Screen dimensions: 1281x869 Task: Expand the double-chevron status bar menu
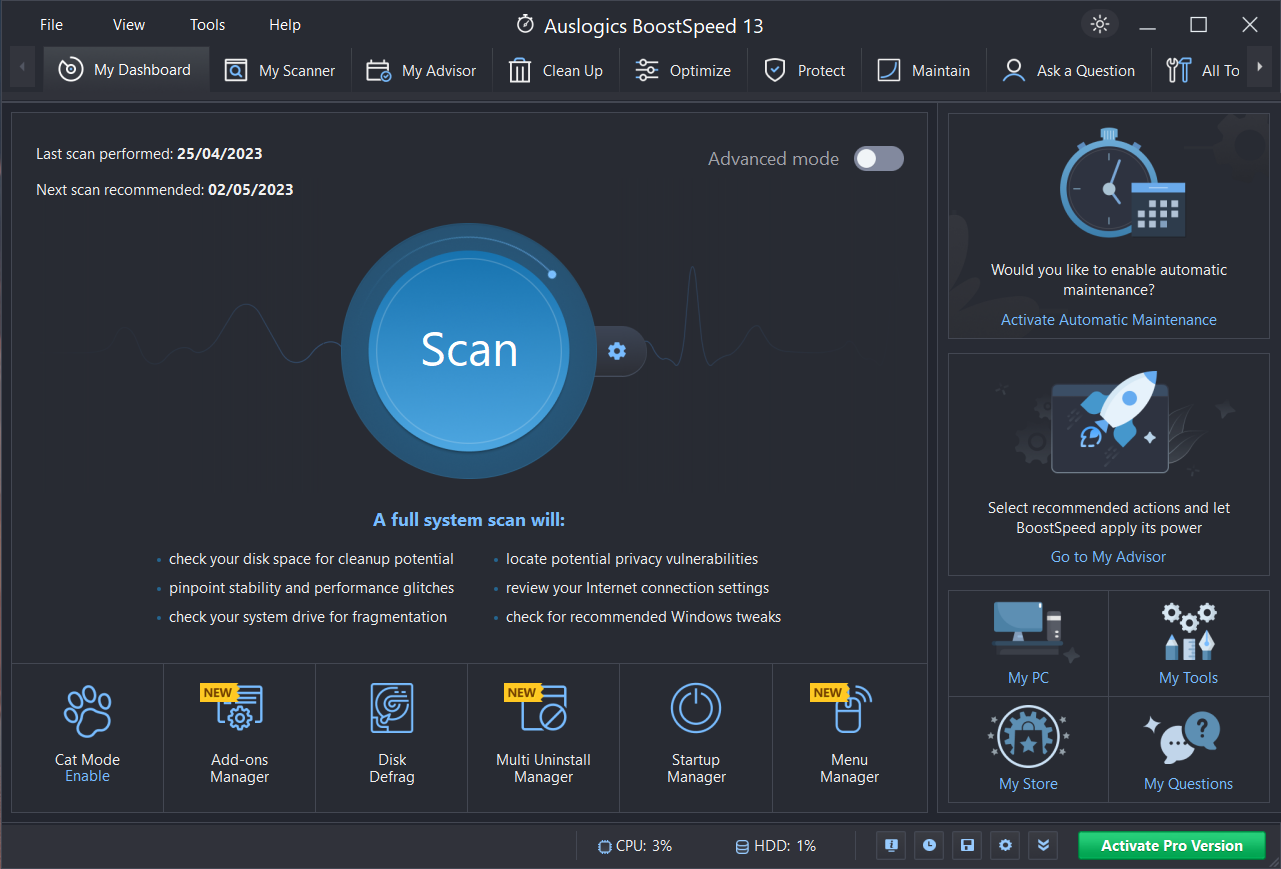(x=1043, y=846)
